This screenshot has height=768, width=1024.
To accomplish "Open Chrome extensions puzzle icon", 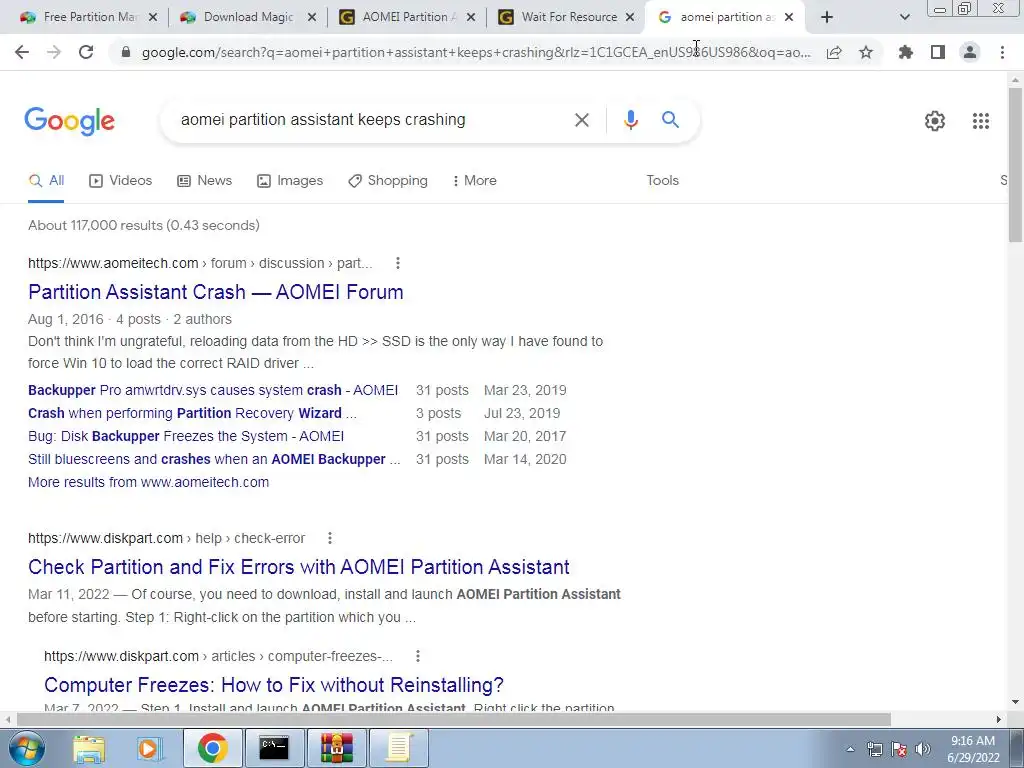I will 905,52.
